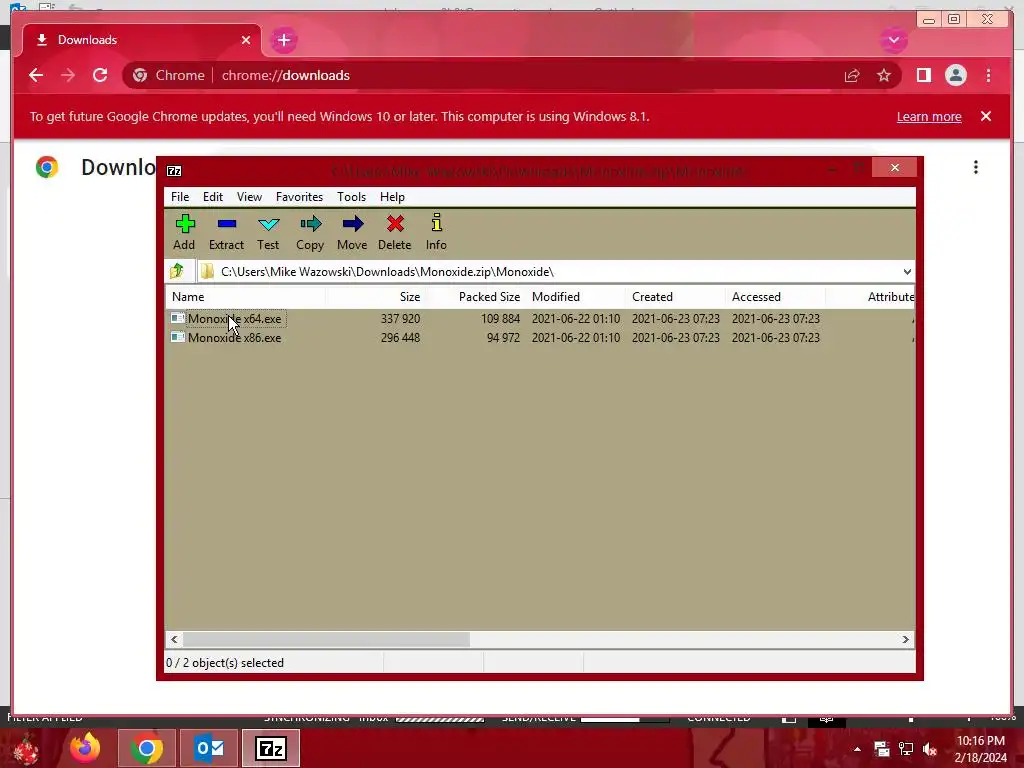The image size is (1024, 768).
Task: Go up one folder level in 7-Zip
Action: click(177, 271)
